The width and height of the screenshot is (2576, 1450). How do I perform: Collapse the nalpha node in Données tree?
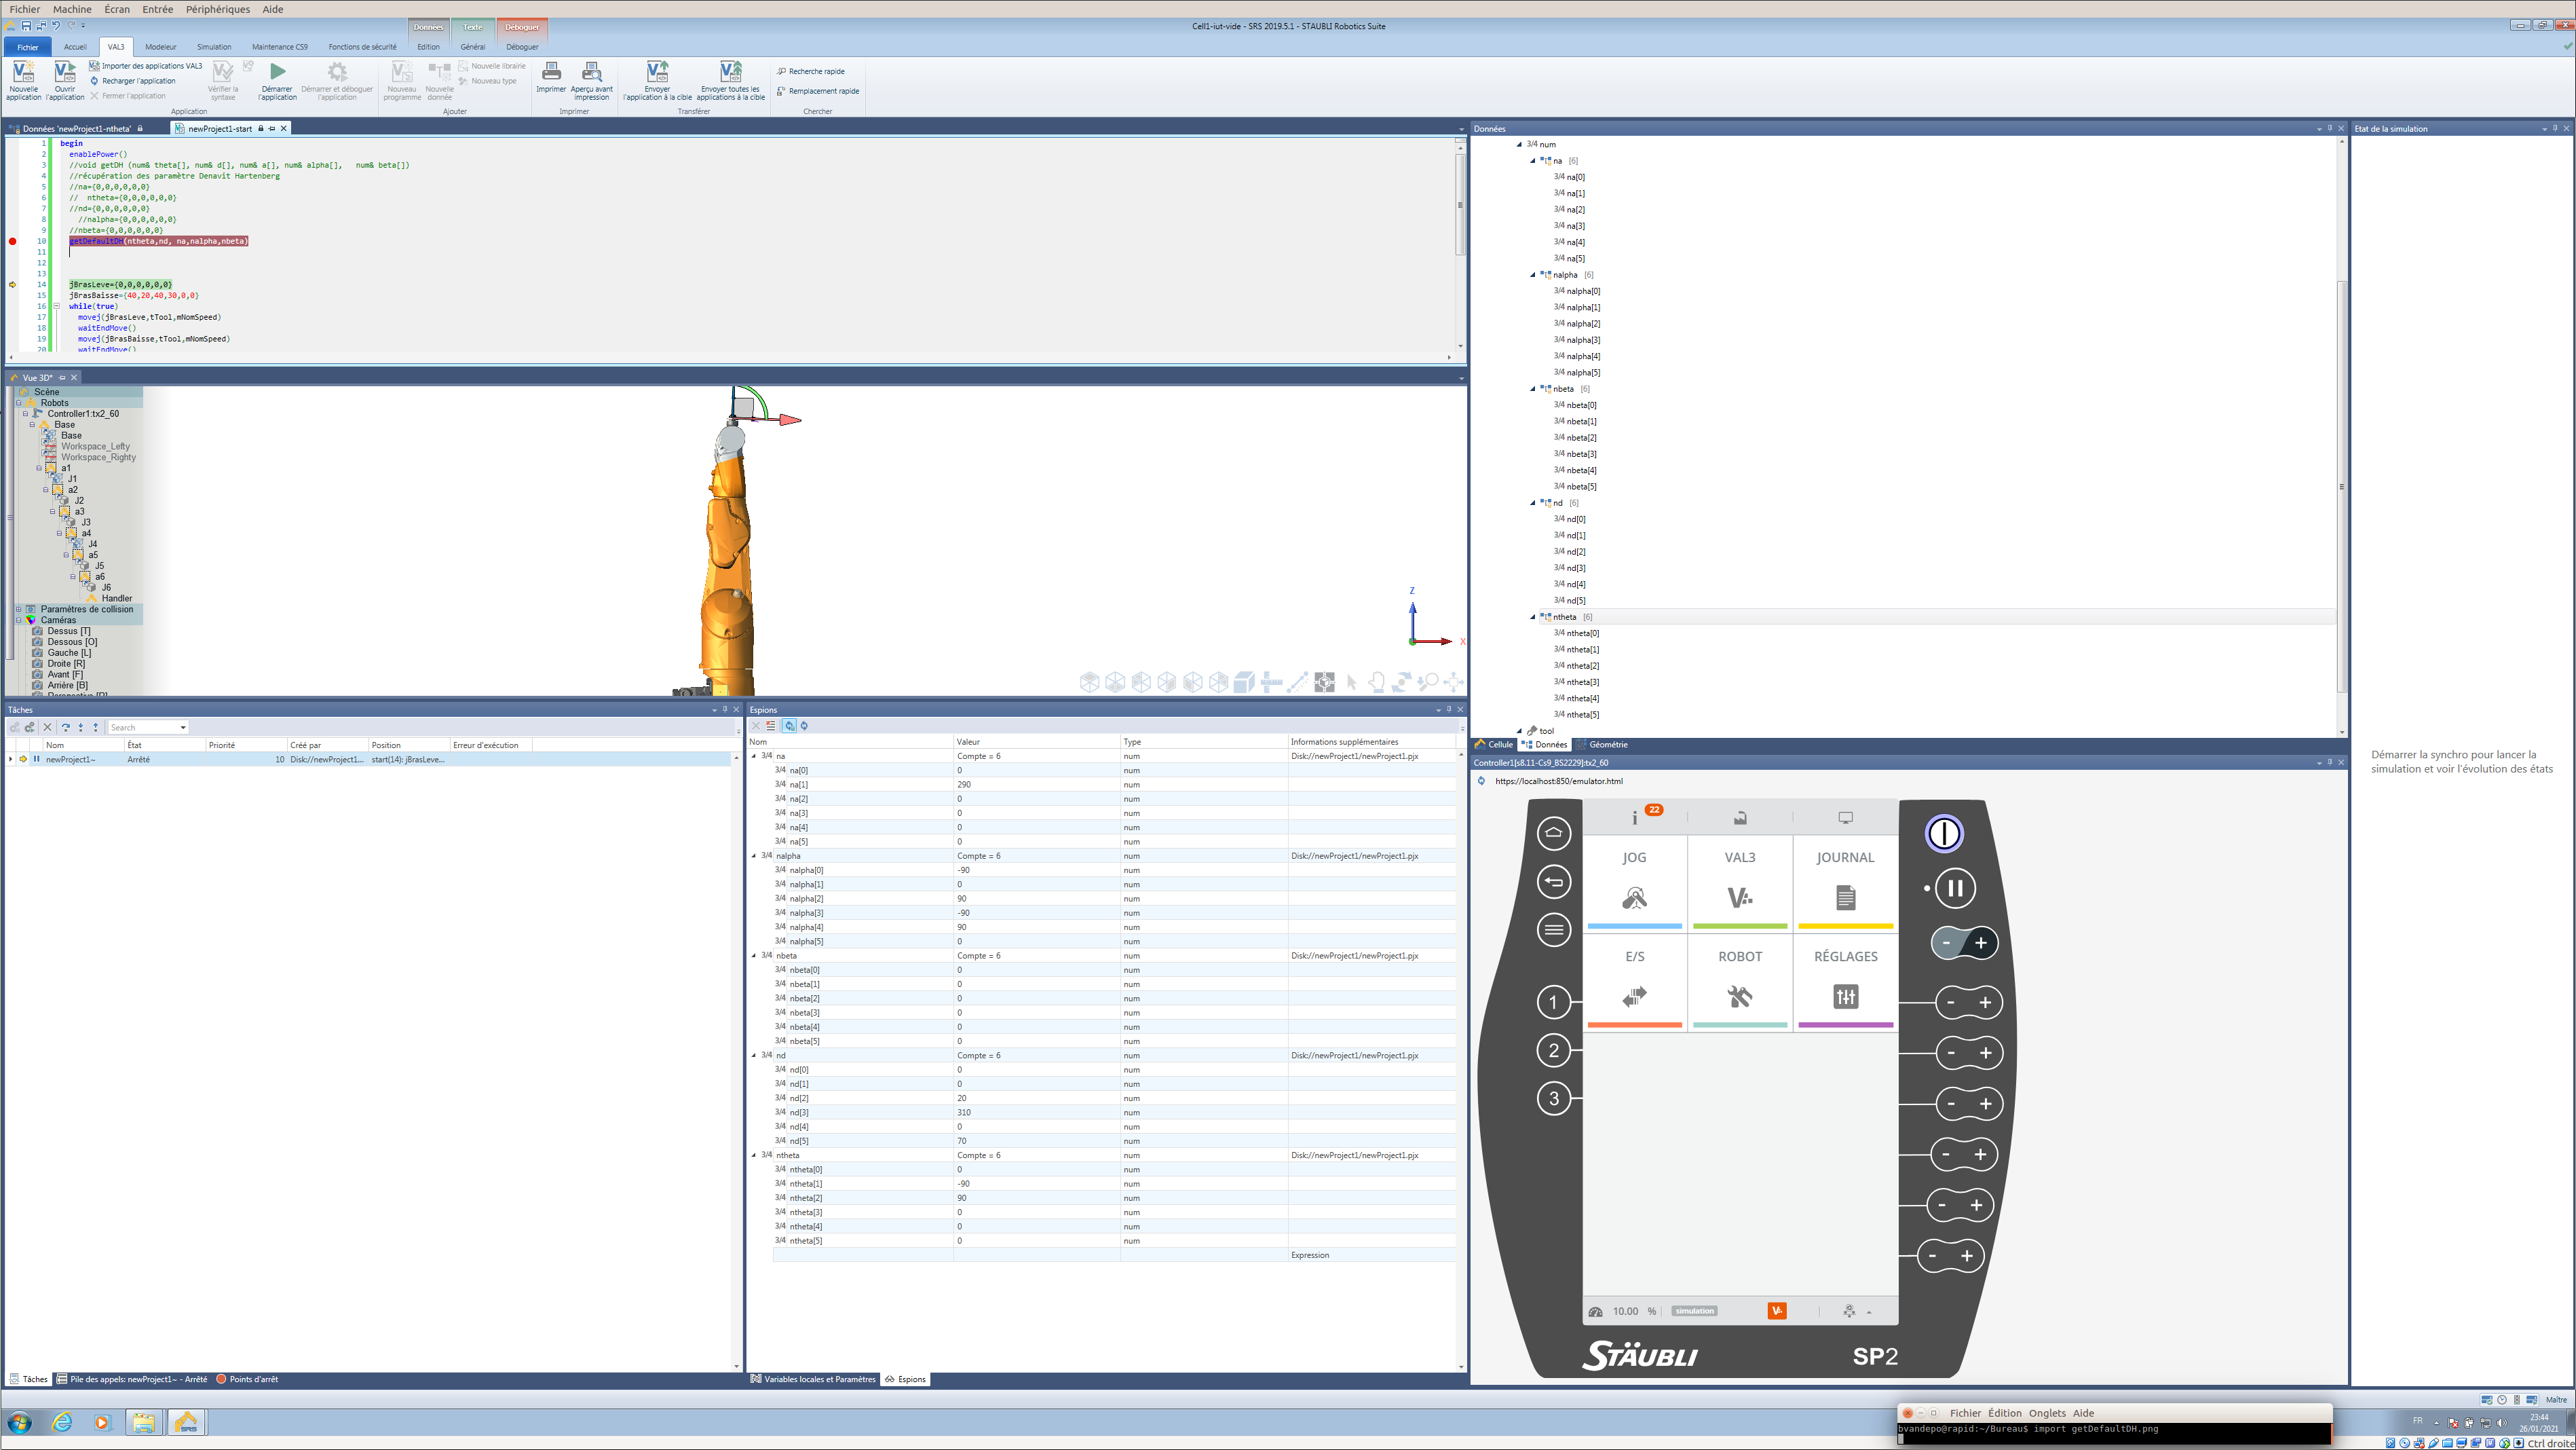point(1532,275)
